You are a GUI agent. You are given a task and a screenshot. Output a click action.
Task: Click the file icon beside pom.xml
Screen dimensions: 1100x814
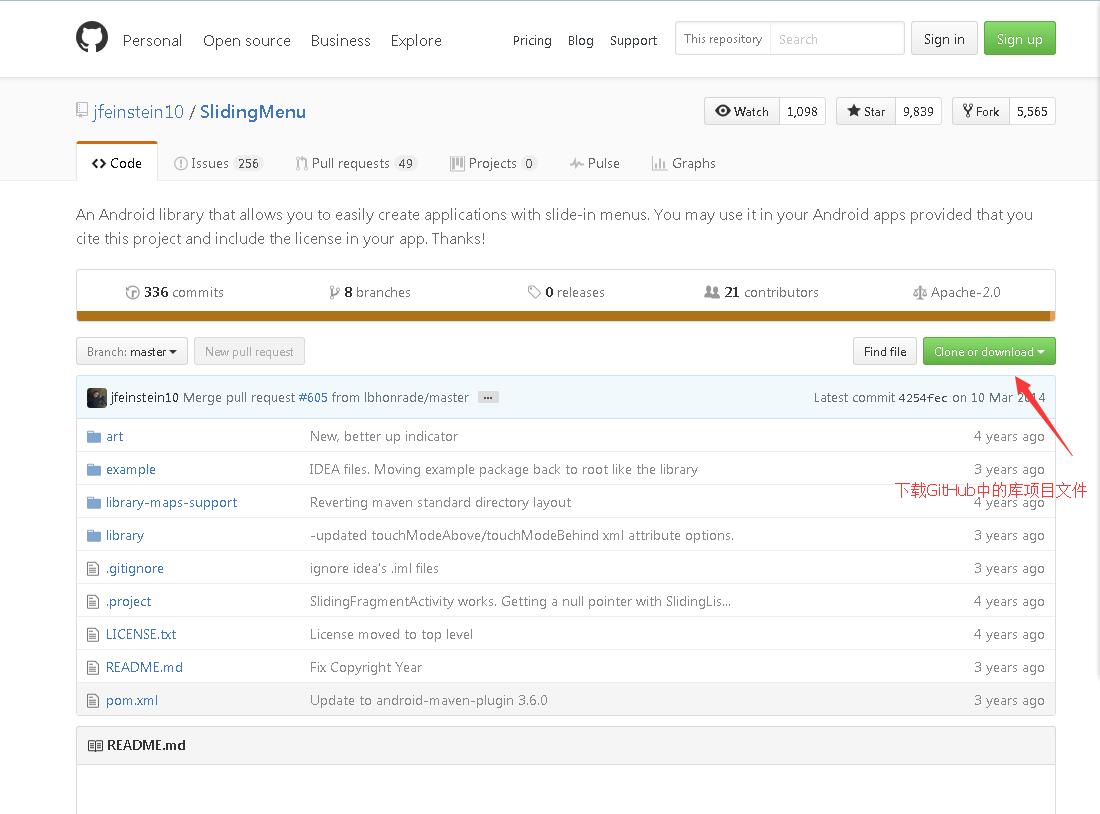(x=94, y=701)
